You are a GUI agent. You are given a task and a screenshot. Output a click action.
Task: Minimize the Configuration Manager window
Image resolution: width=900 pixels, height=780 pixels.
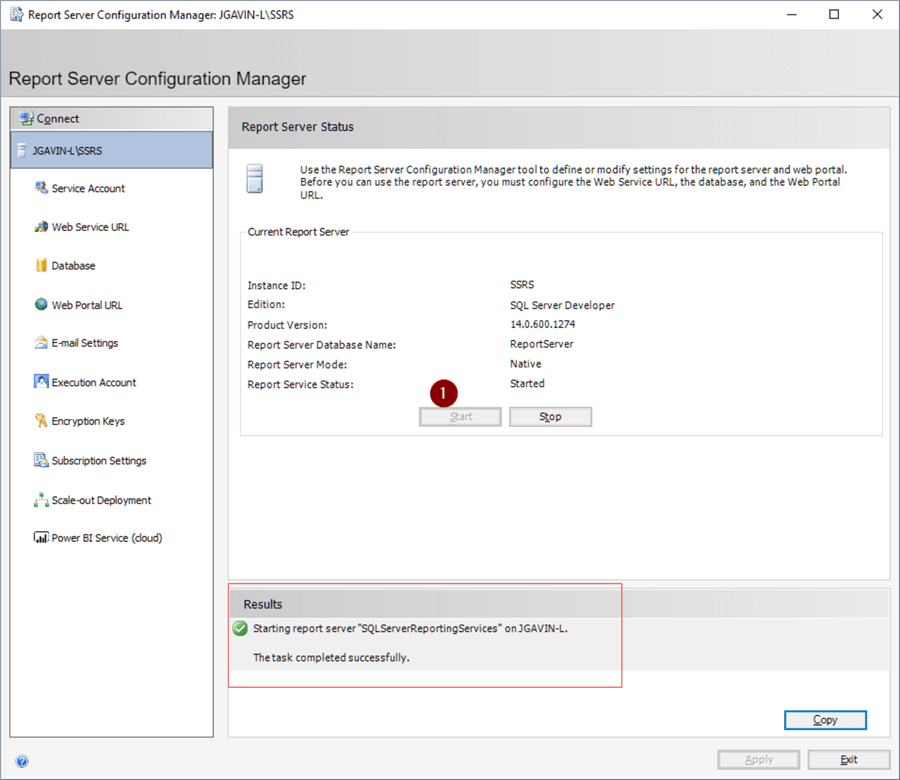point(792,14)
